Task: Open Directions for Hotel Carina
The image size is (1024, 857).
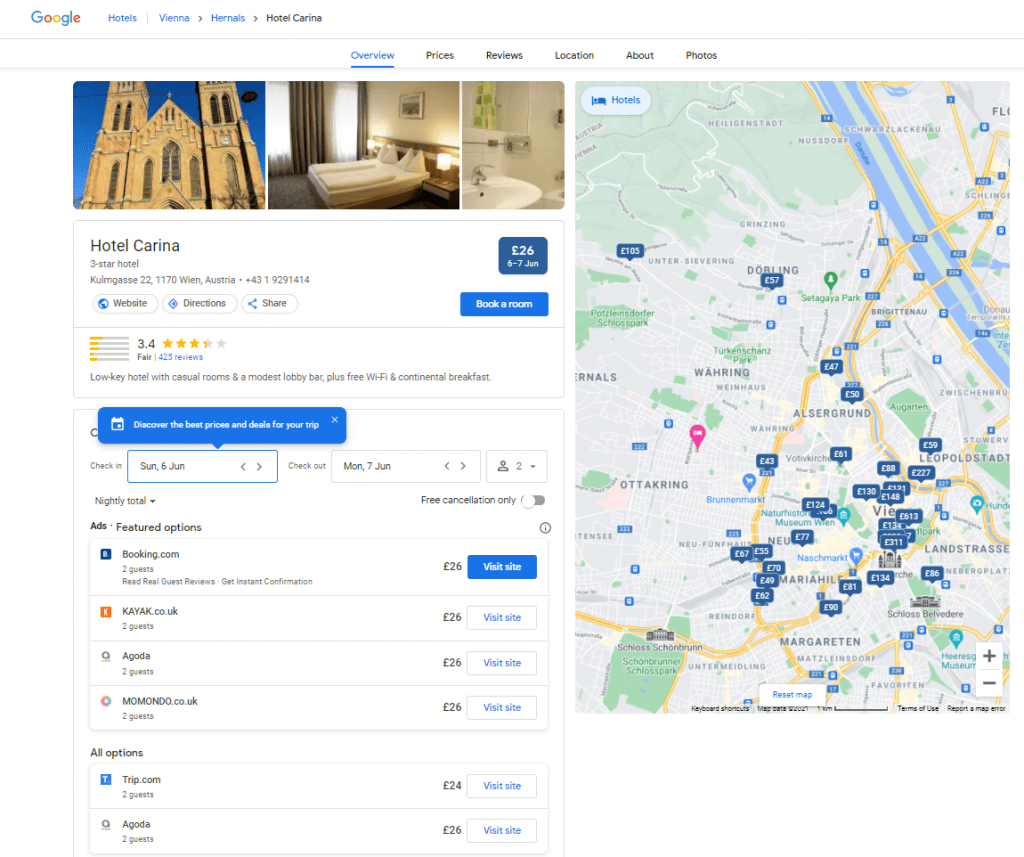Action: pos(173,302)
